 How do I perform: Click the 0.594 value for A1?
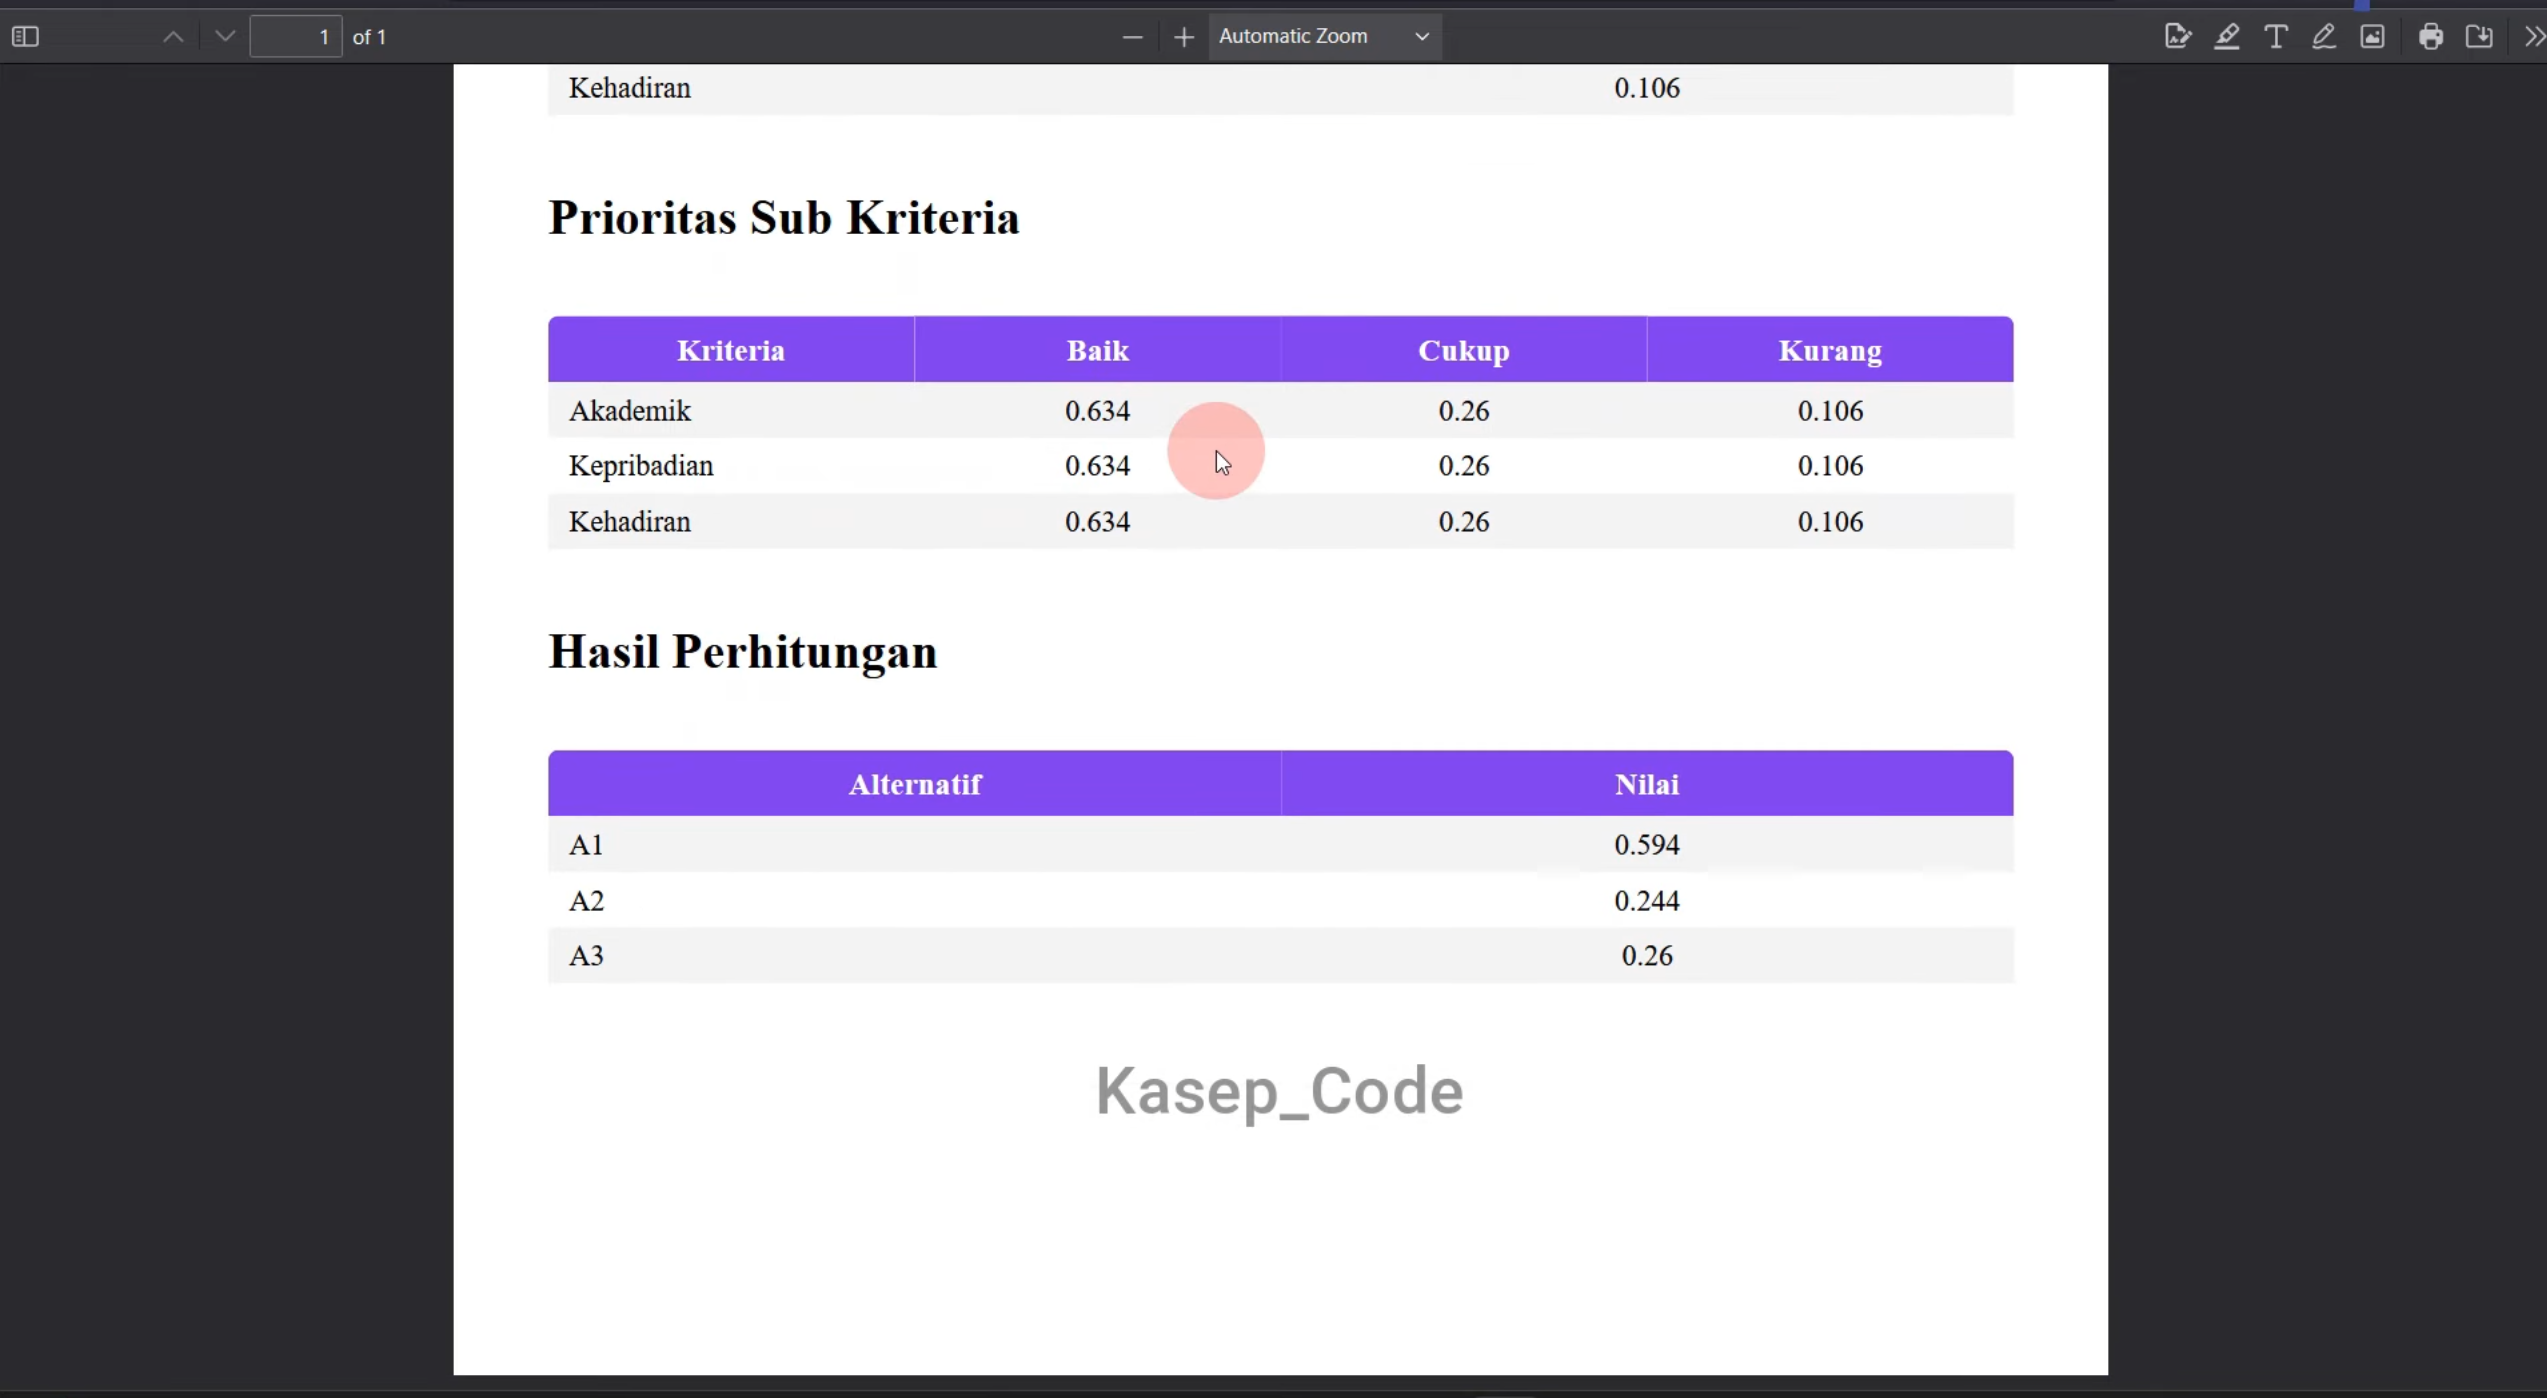[x=1647, y=845]
